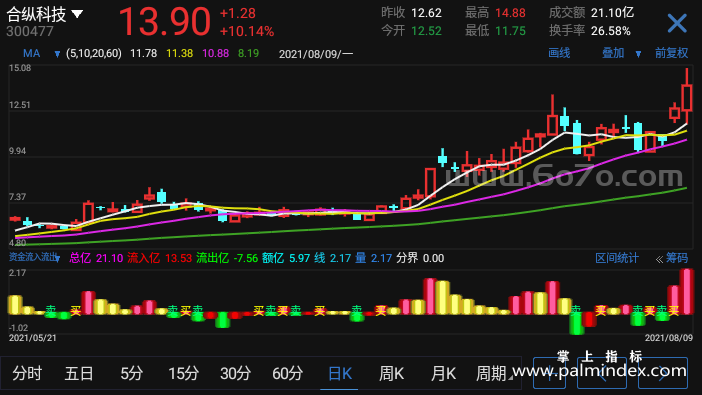Screen dimensions: 702x395
Task: Switch to 月K monthly candlesticks
Action: point(443,373)
